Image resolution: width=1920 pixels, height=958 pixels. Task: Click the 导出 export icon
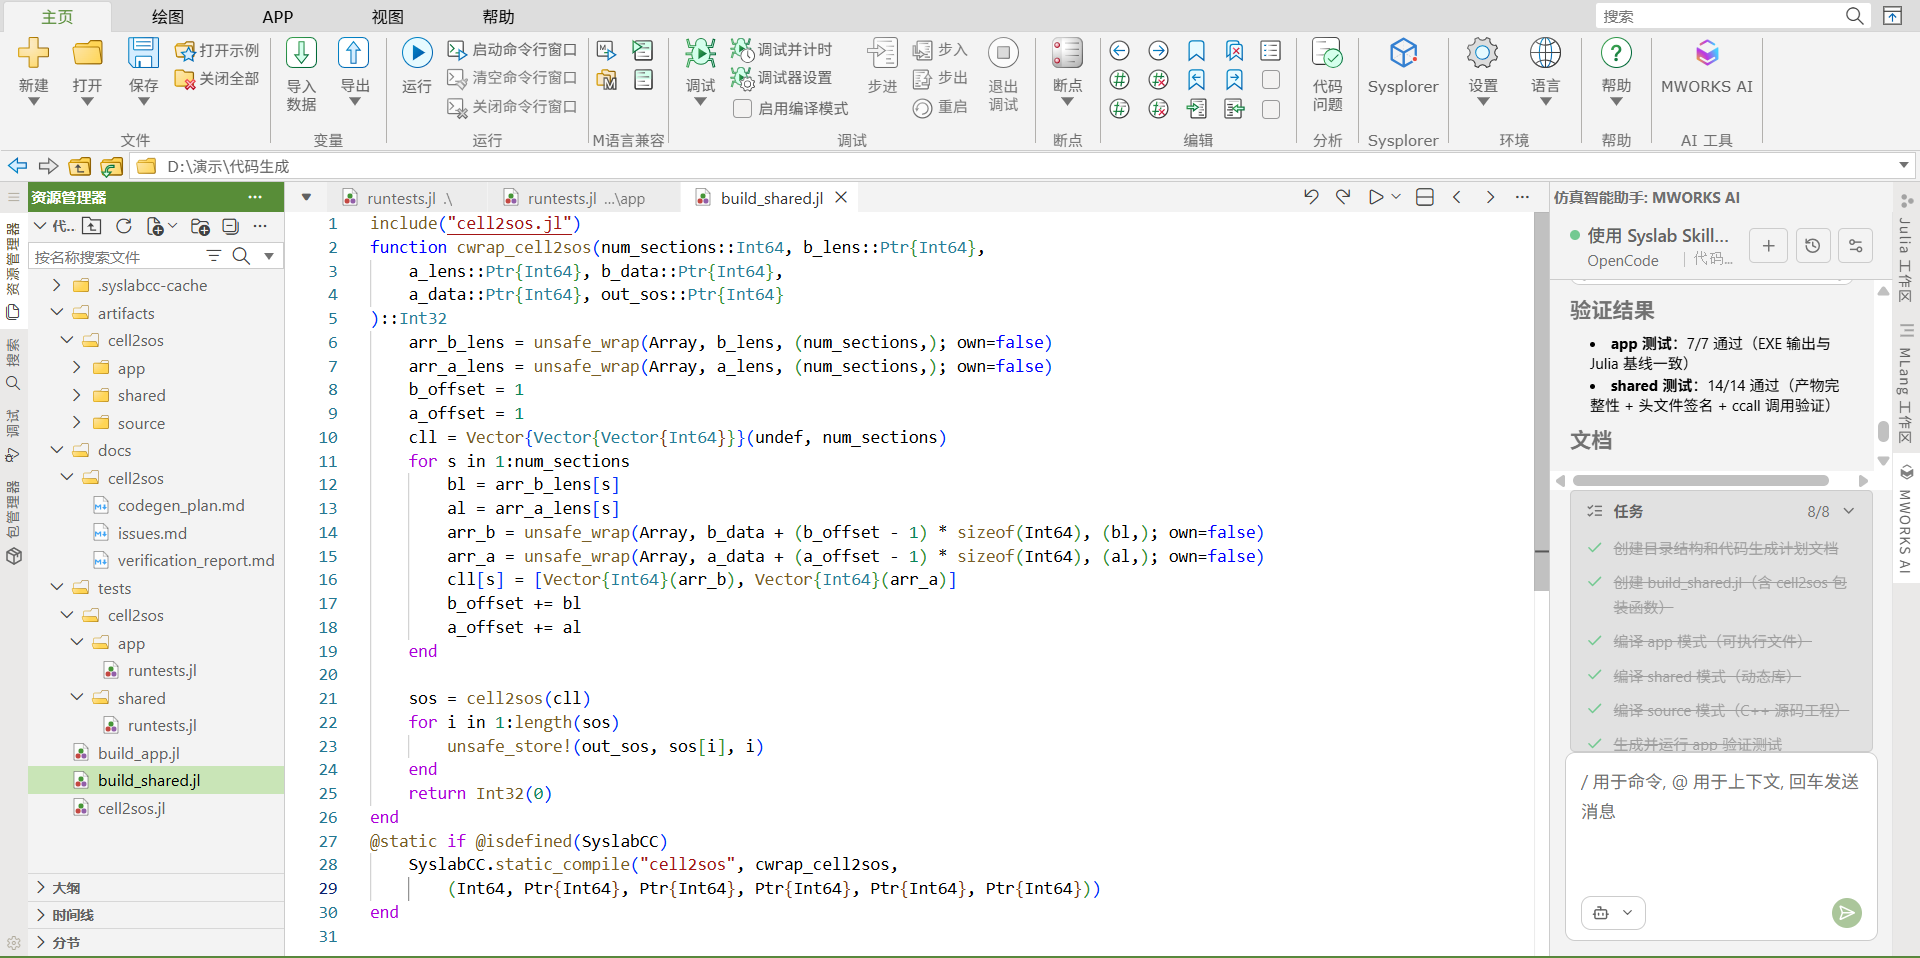[354, 53]
